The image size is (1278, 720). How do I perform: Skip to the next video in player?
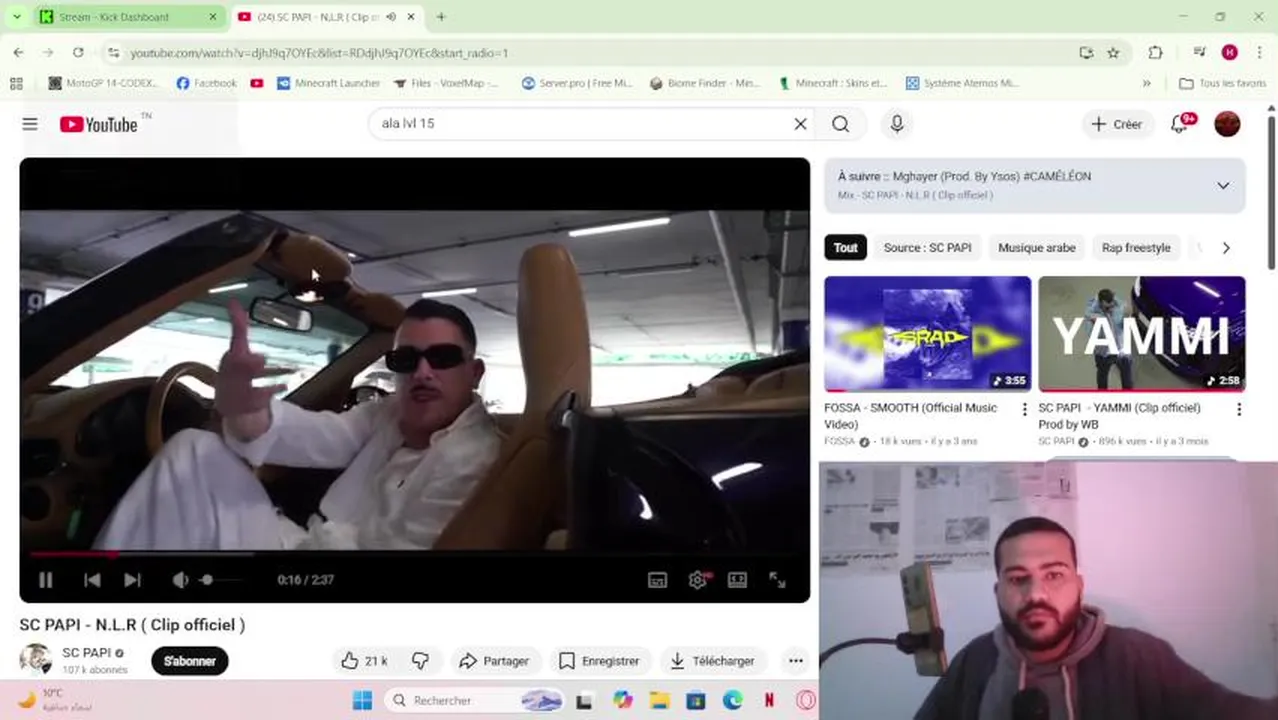tap(132, 580)
